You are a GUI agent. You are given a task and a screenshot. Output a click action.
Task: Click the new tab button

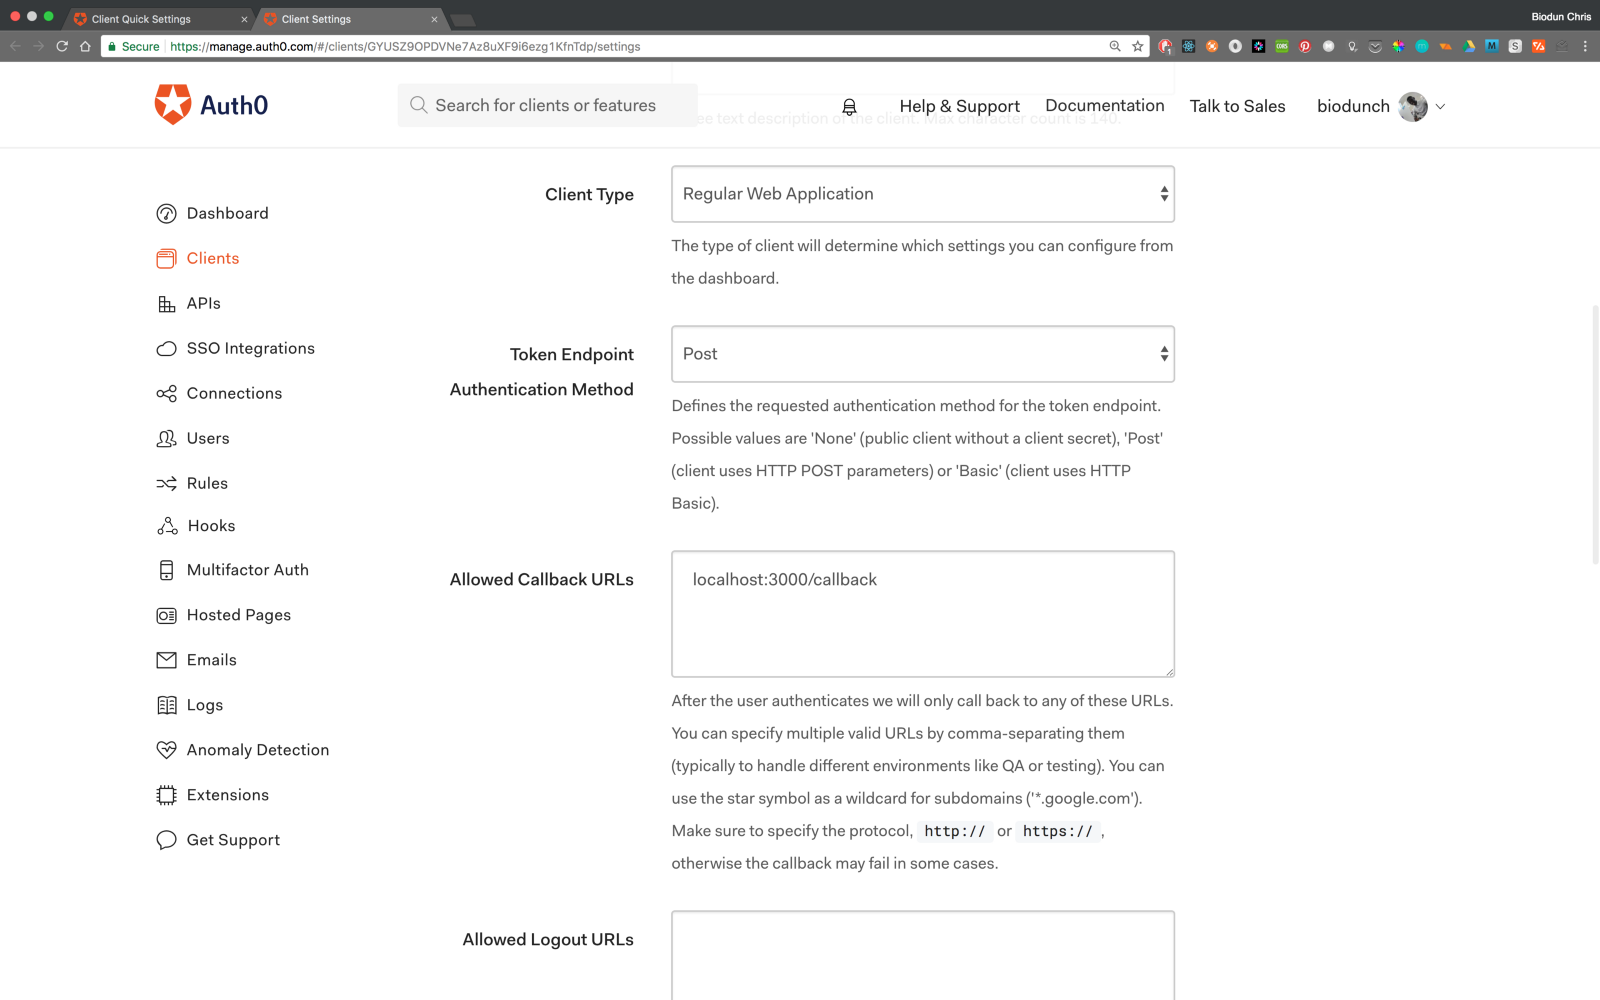click(462, 20)
